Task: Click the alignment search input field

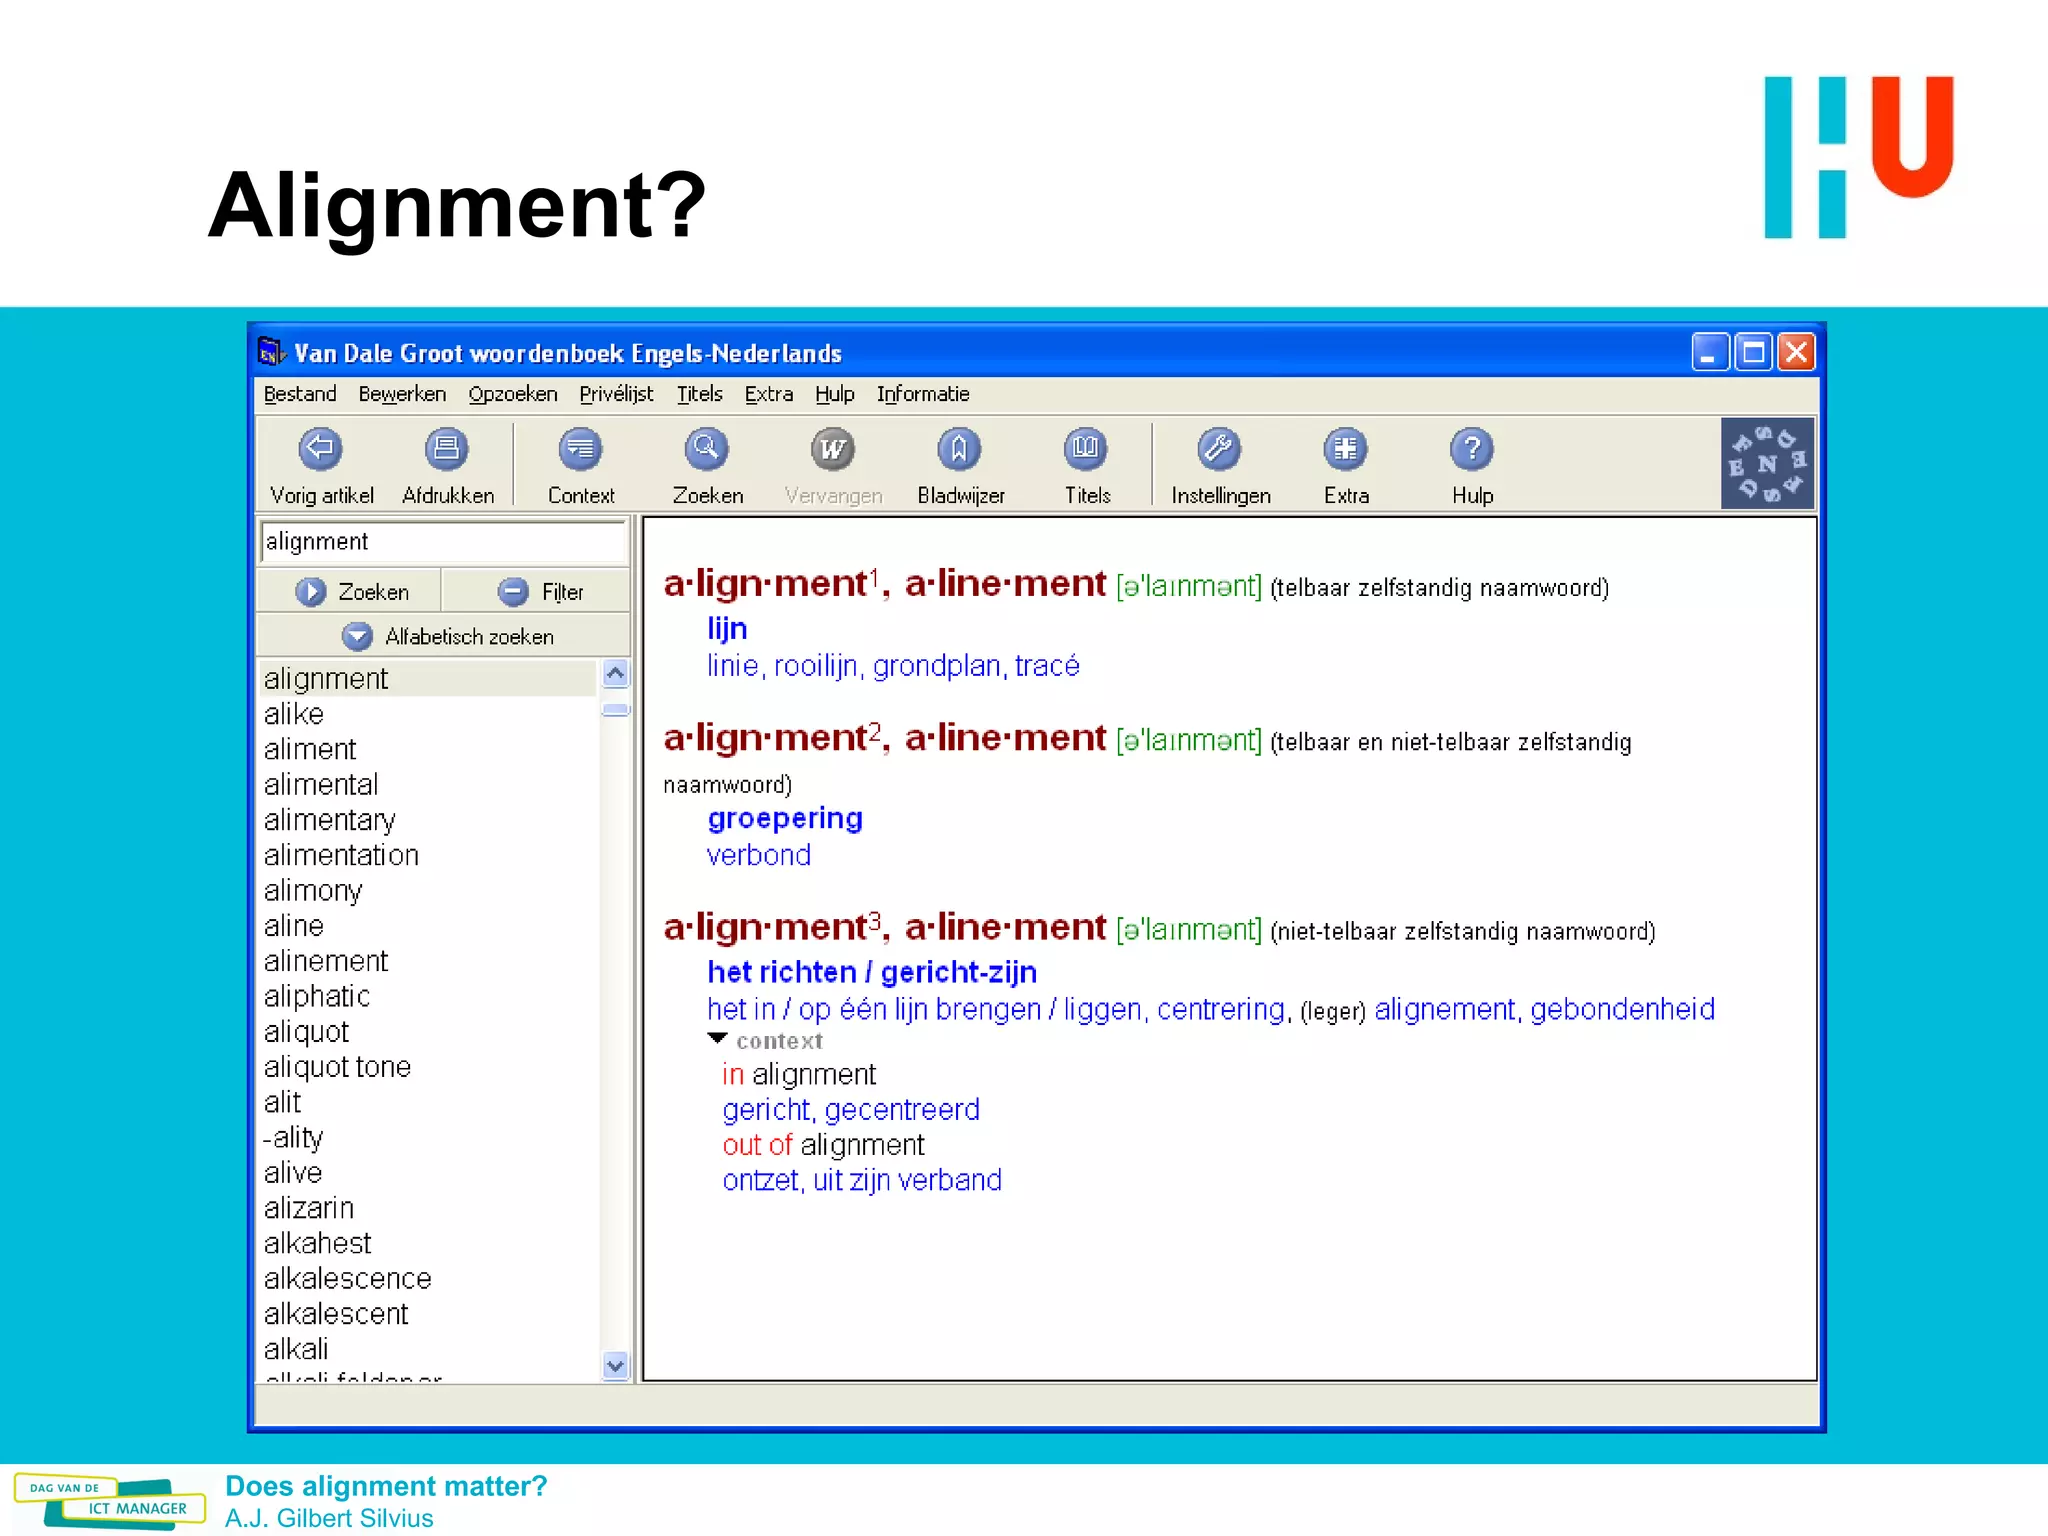Action: coord(443,542)
